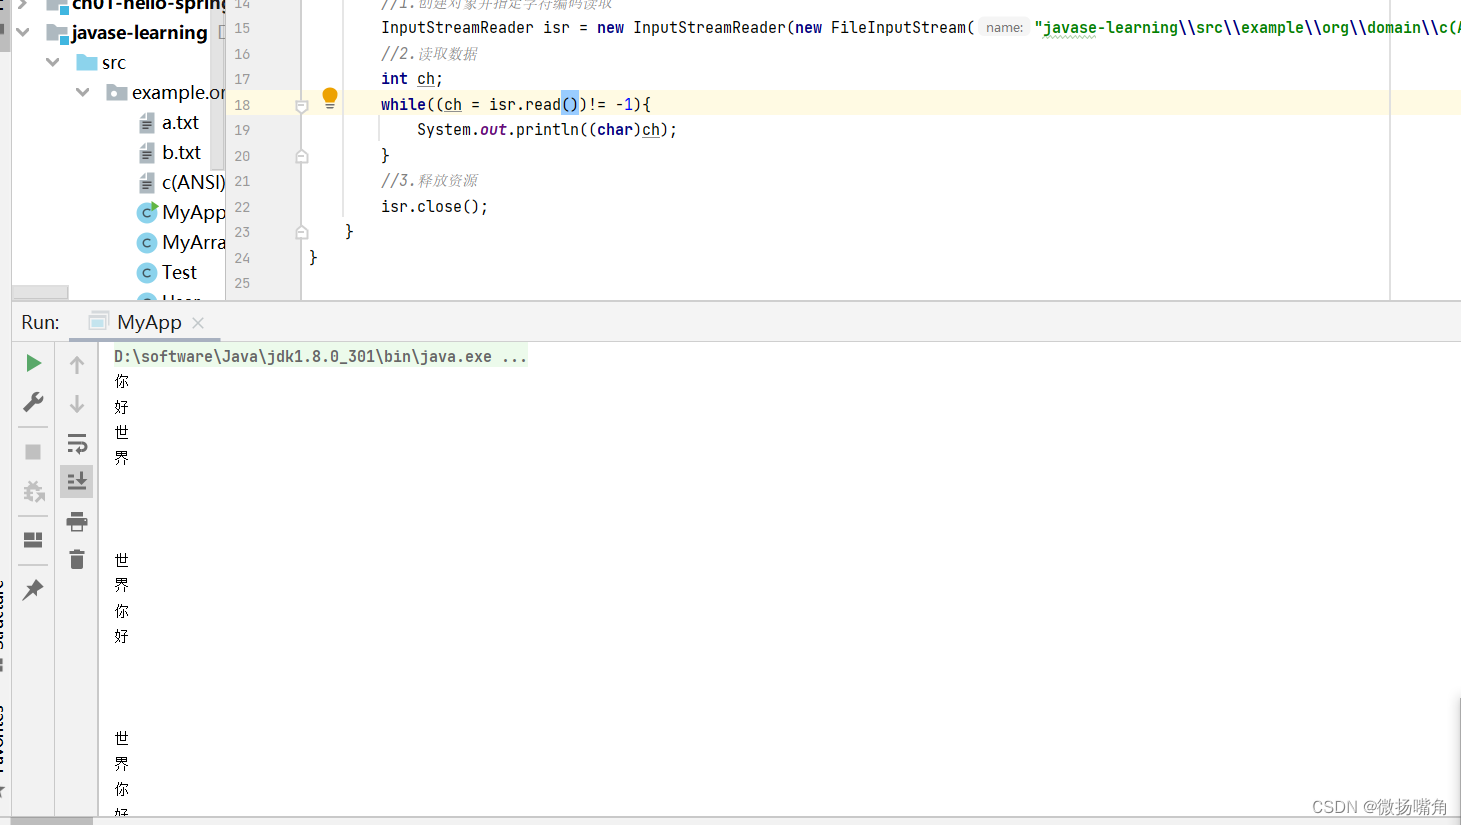This screenshot has height=825, width=1461.
Task: Click the project tree horizontal scrollbar
Action: pos(40,292)
